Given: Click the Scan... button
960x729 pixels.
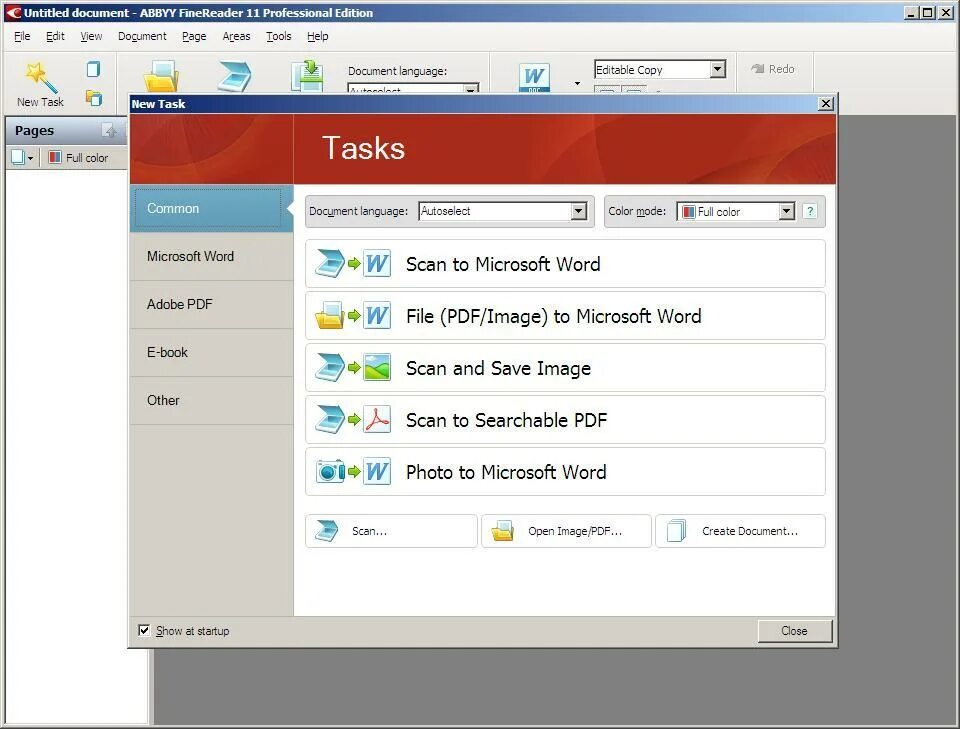Looking at the screenshot, I should pos(391,531).
